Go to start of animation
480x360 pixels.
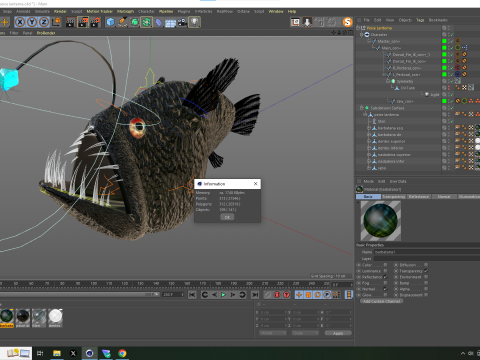tap(192, 295)
